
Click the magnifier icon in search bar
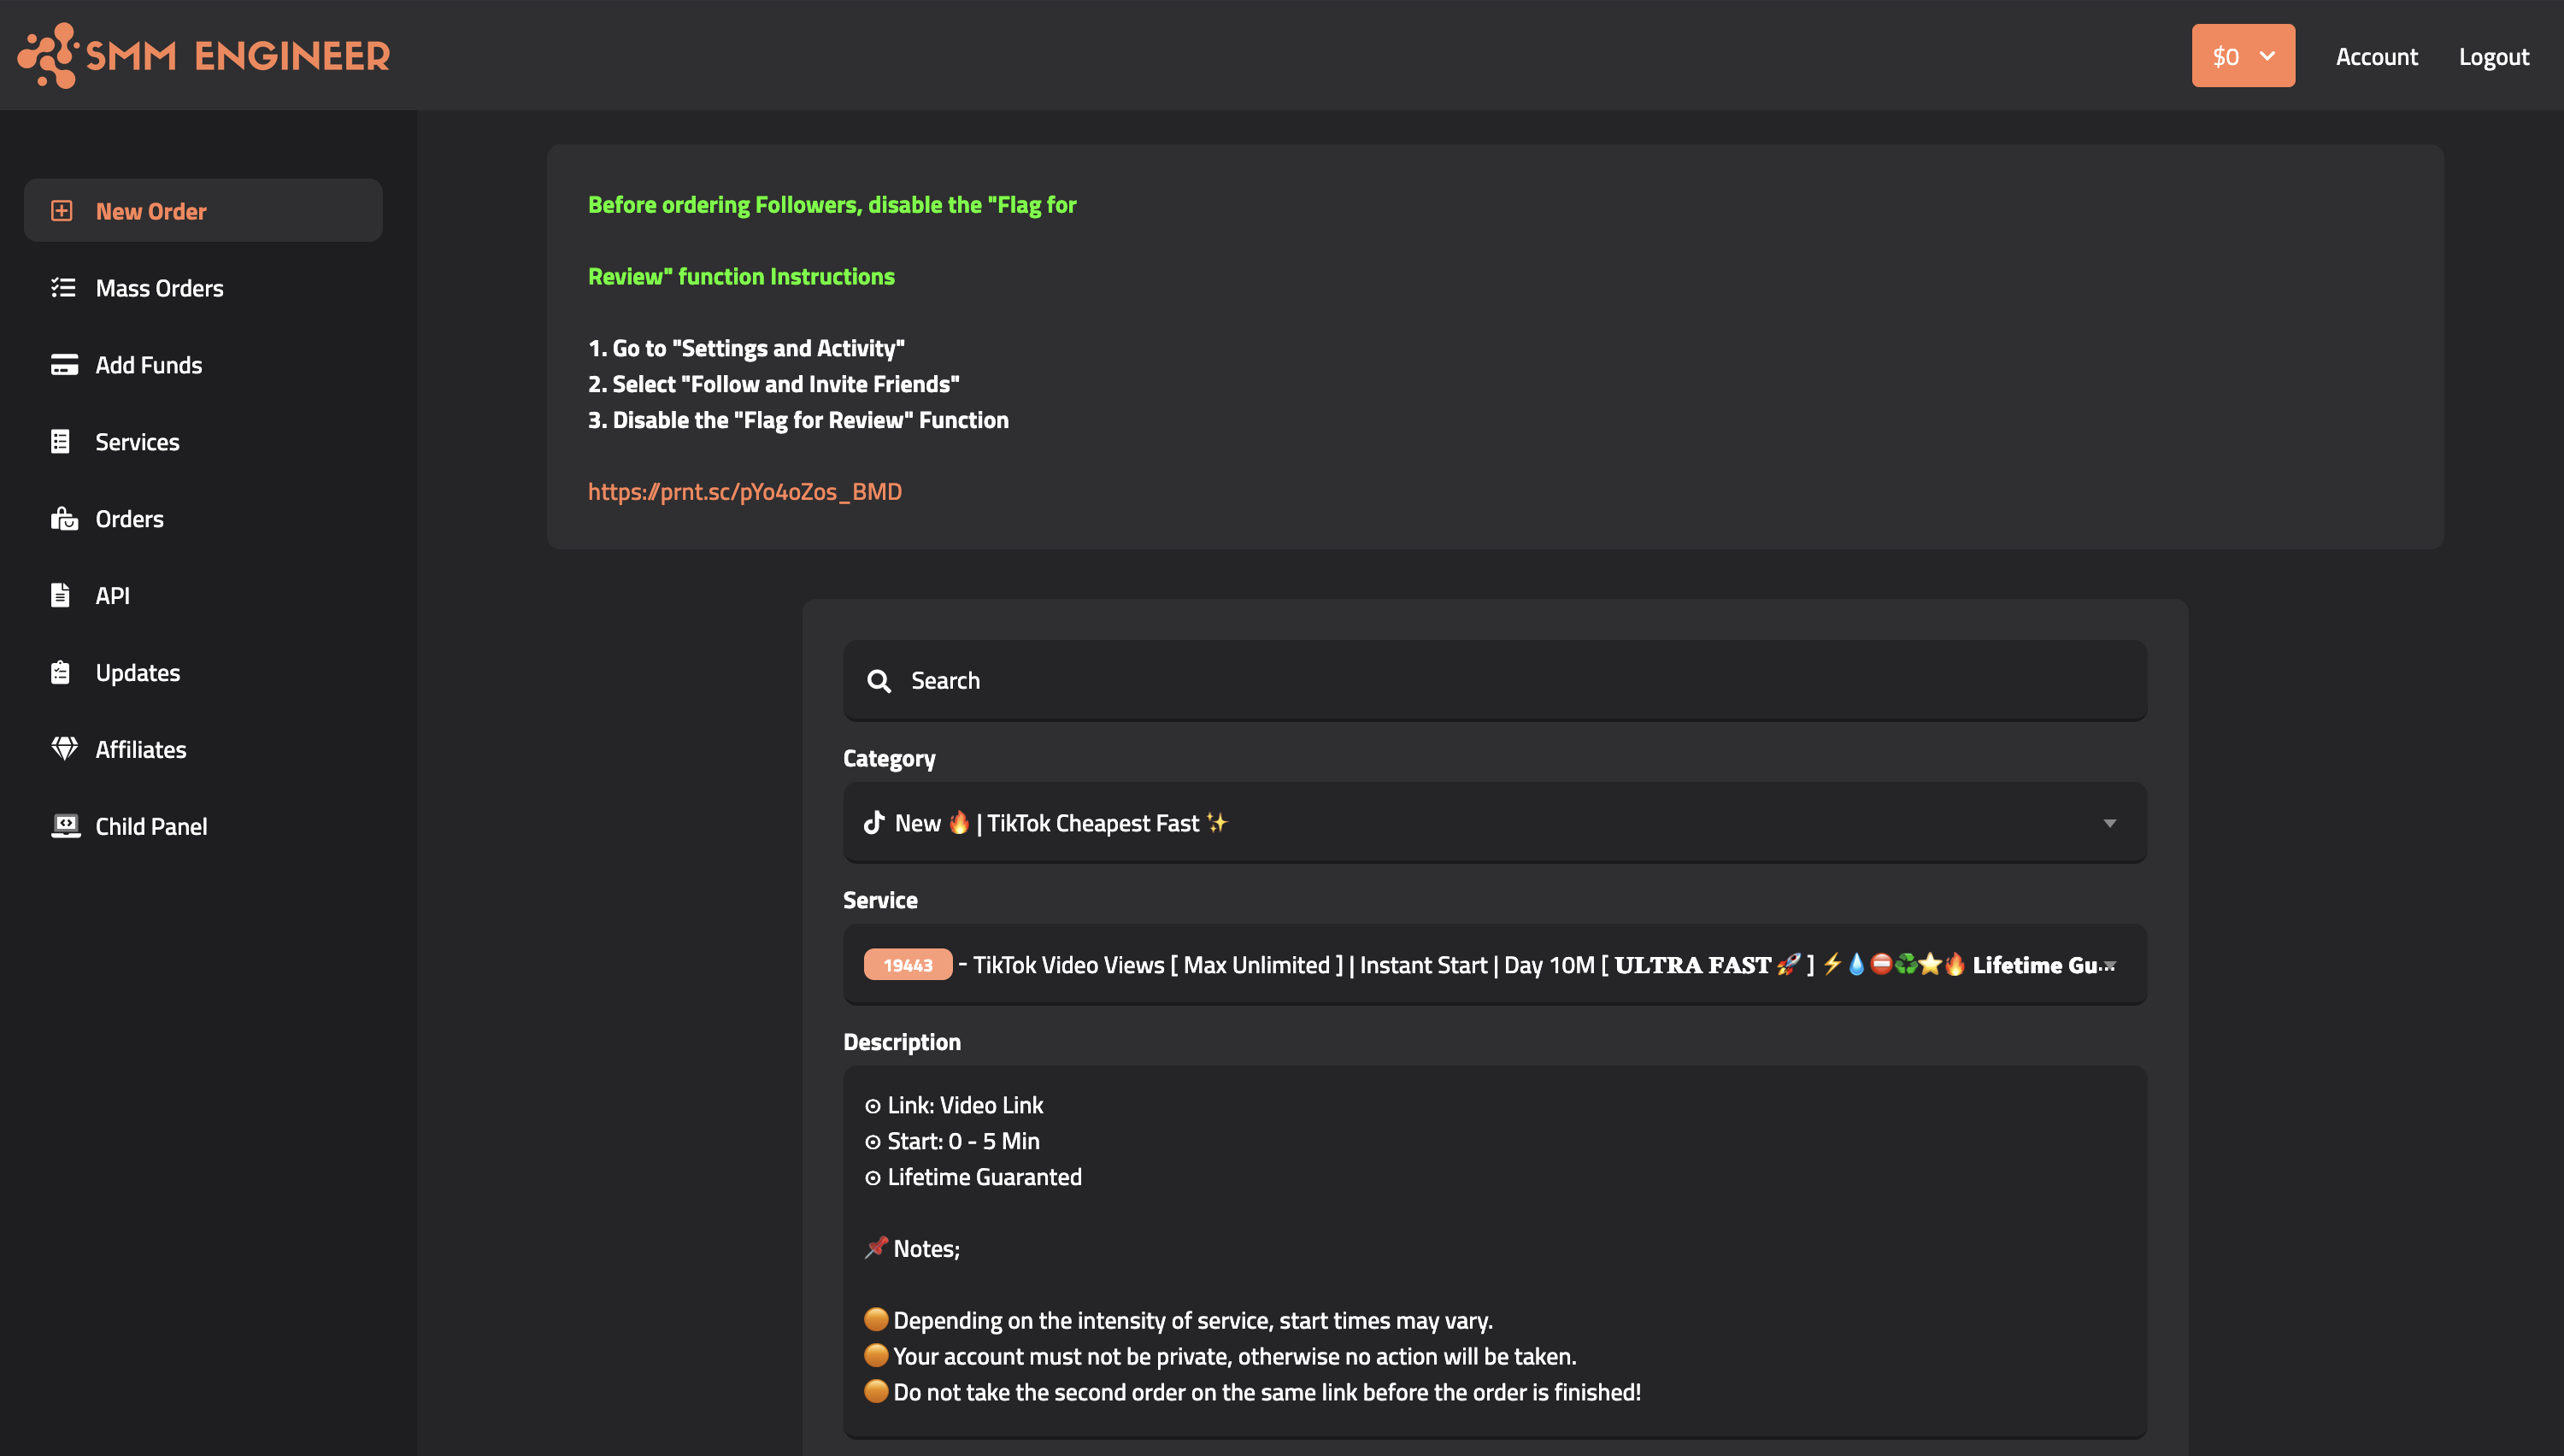click(x=879, y=681)
